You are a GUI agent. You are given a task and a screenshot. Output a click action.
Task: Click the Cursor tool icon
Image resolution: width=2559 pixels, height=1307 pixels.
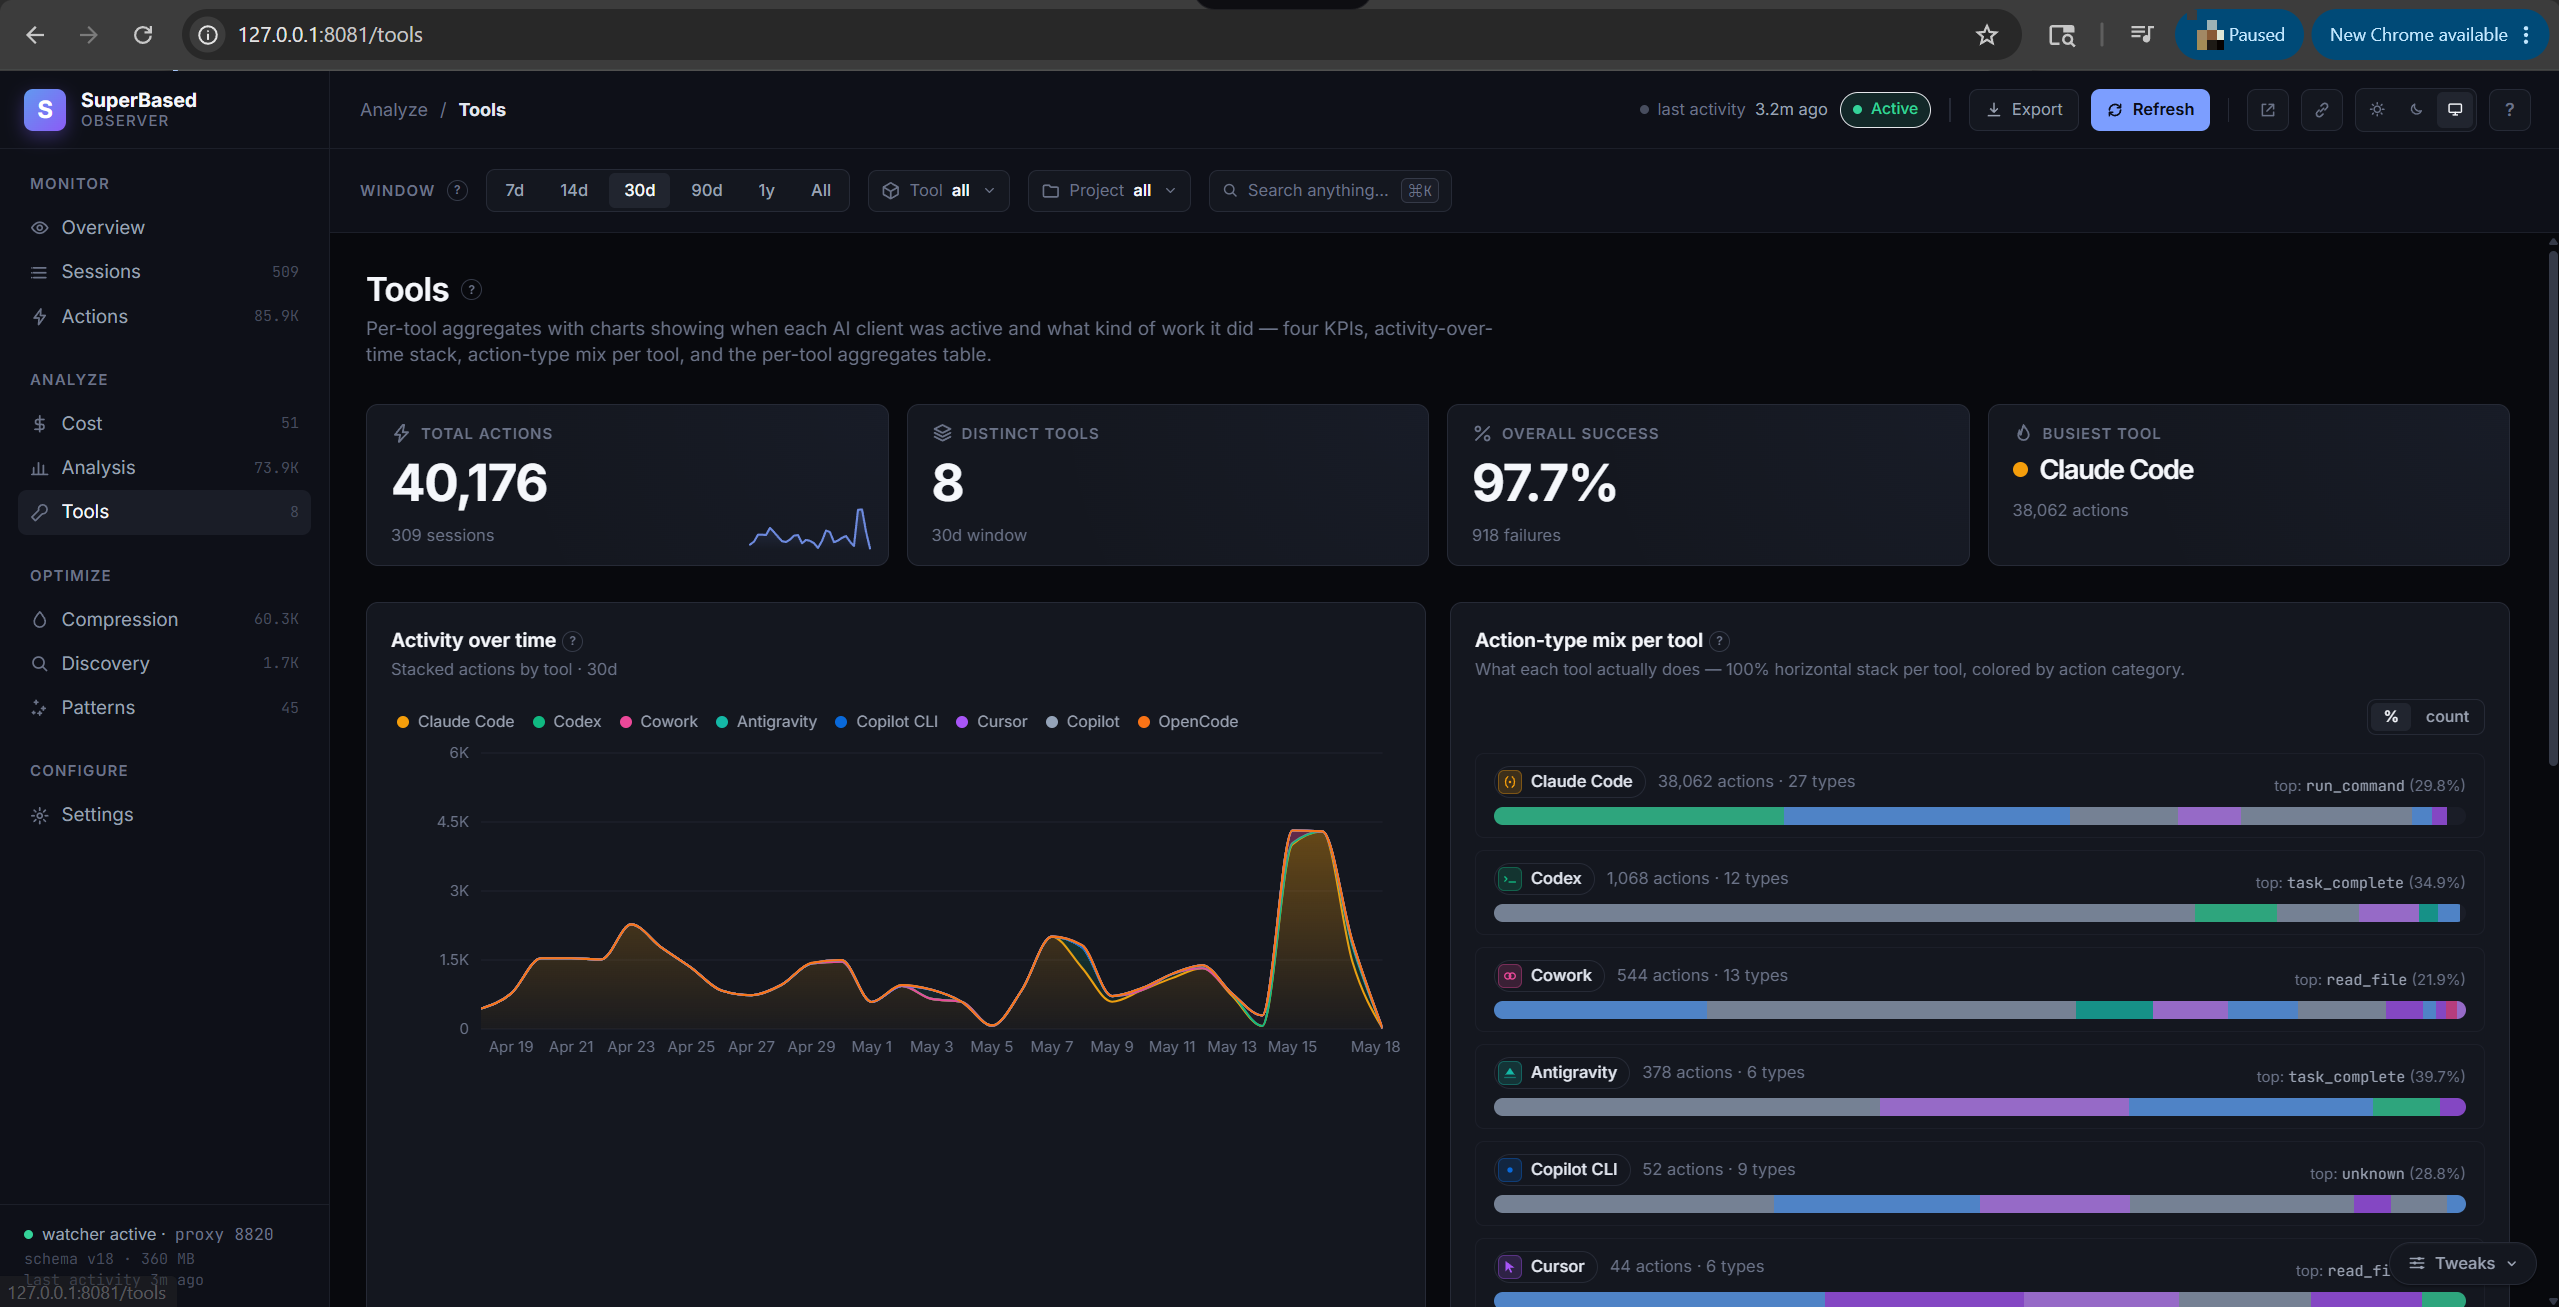(x=1510, y=1266)
